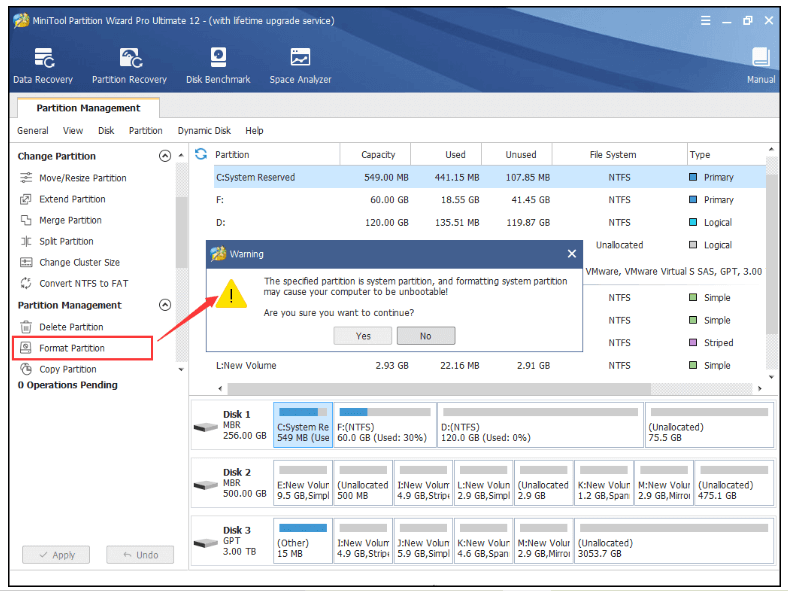This screenshot has height=591, width=788.
Task: Select 475.1 GB Unallocated block on Disk 2
Action: click(734, 482)
